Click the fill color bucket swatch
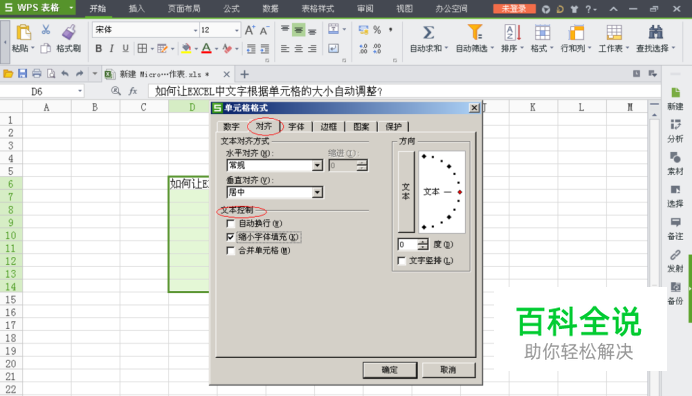 coord(186,48)
